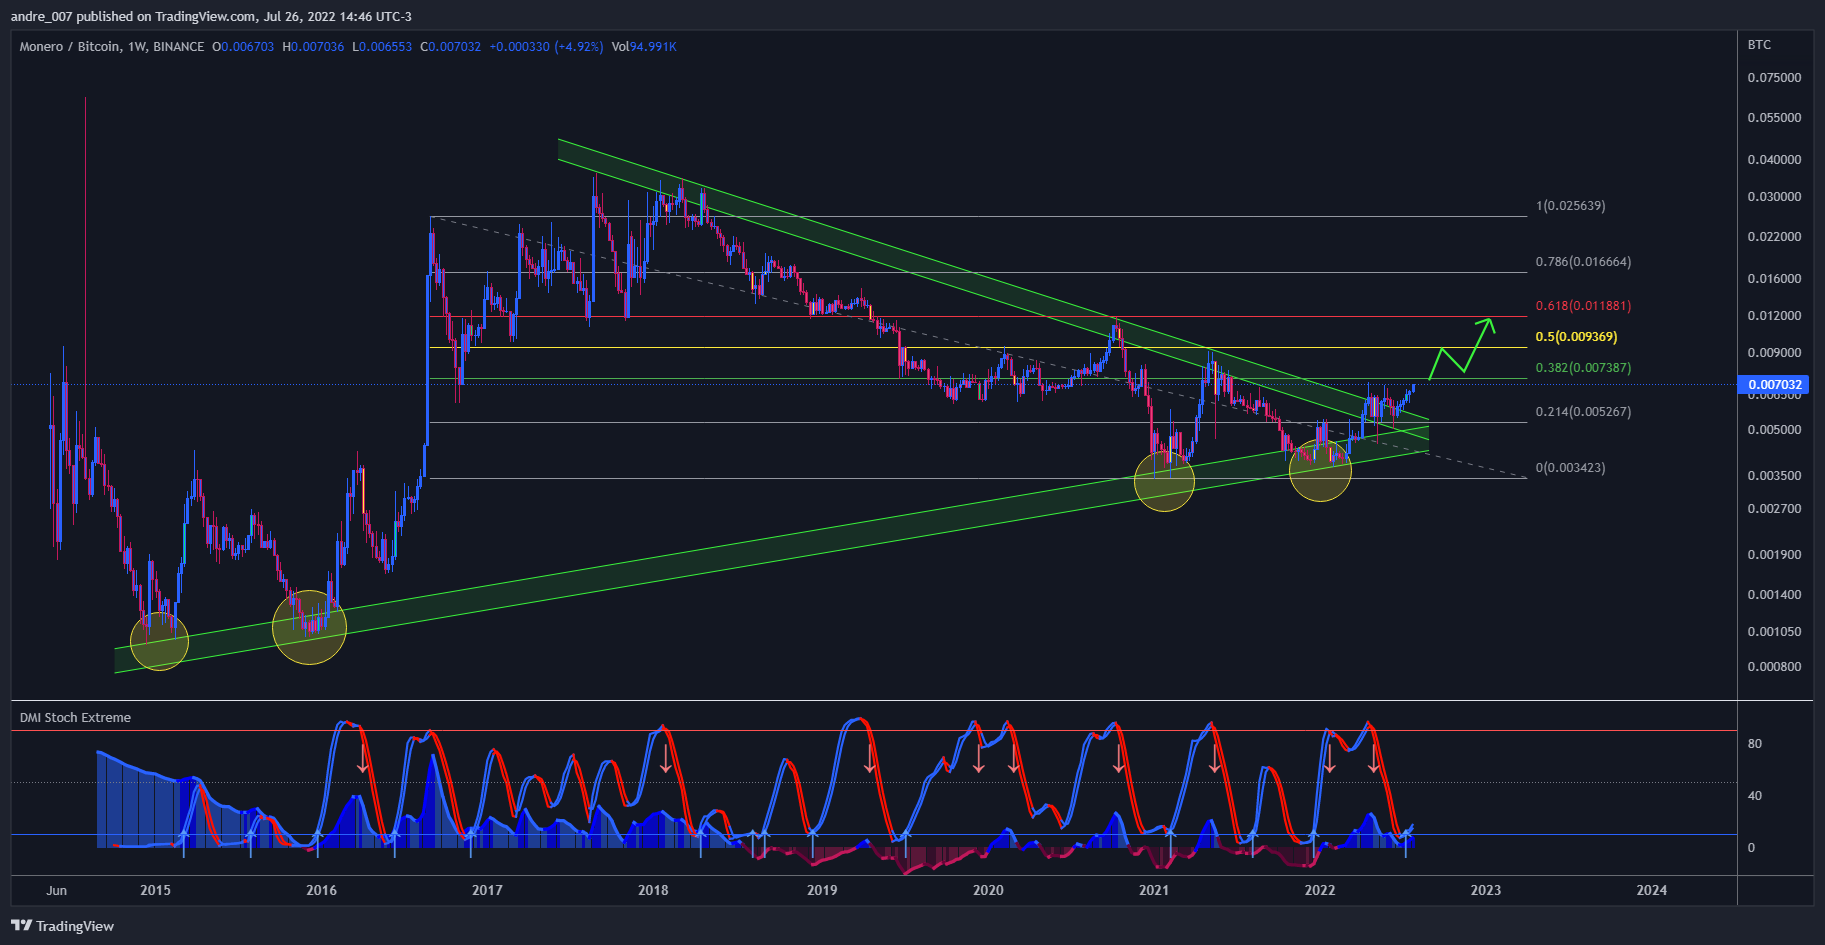
Task: Click the 2023 label on time axis
Action: click(1486, 890)
